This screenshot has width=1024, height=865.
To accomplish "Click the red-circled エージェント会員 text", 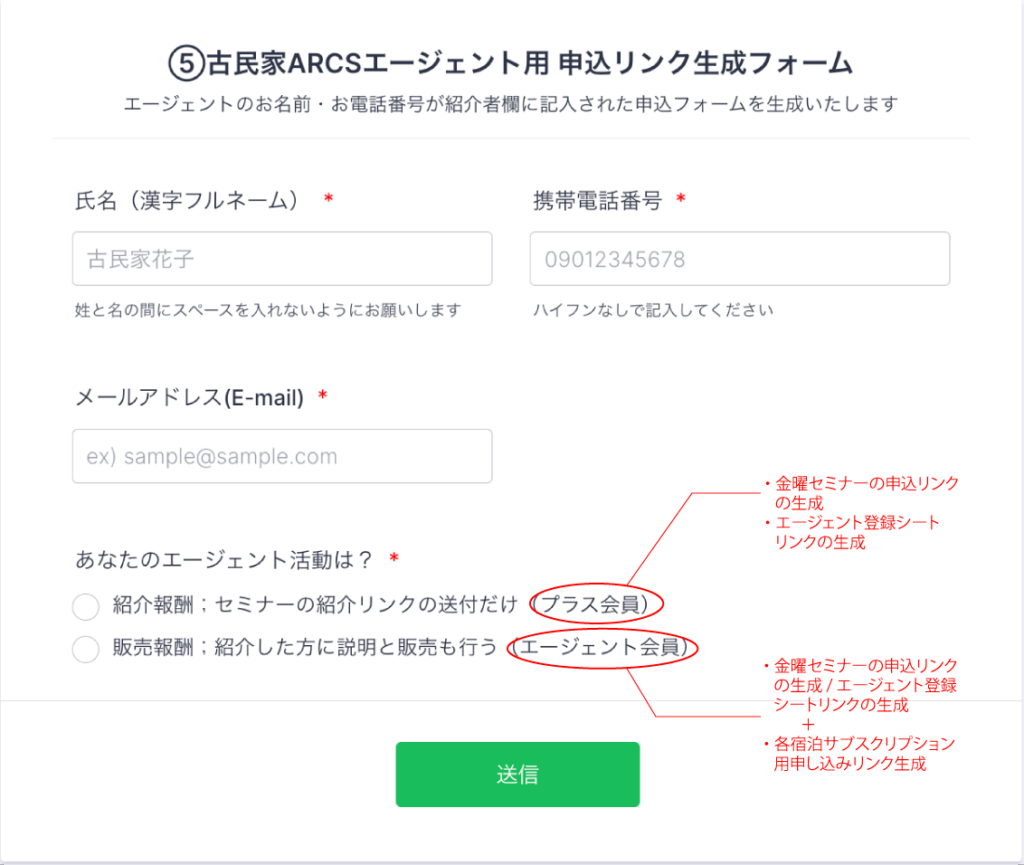I will (603, 647).
